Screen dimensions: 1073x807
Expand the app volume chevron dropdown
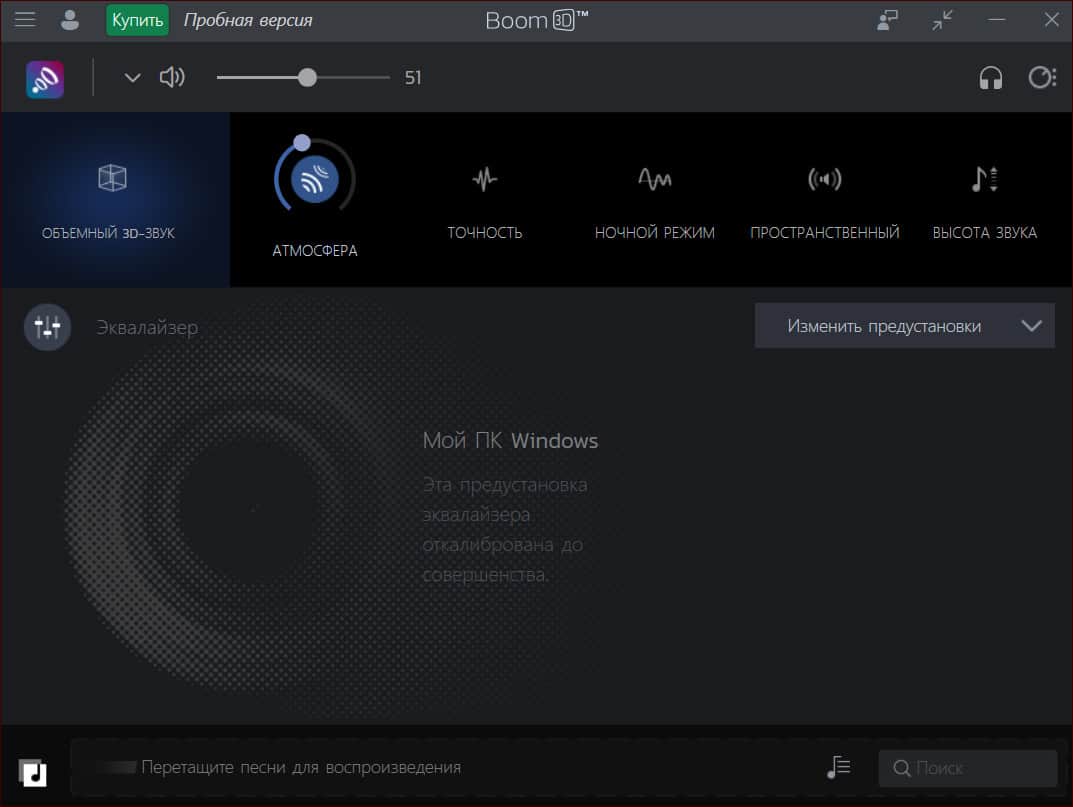pos(133,78)
